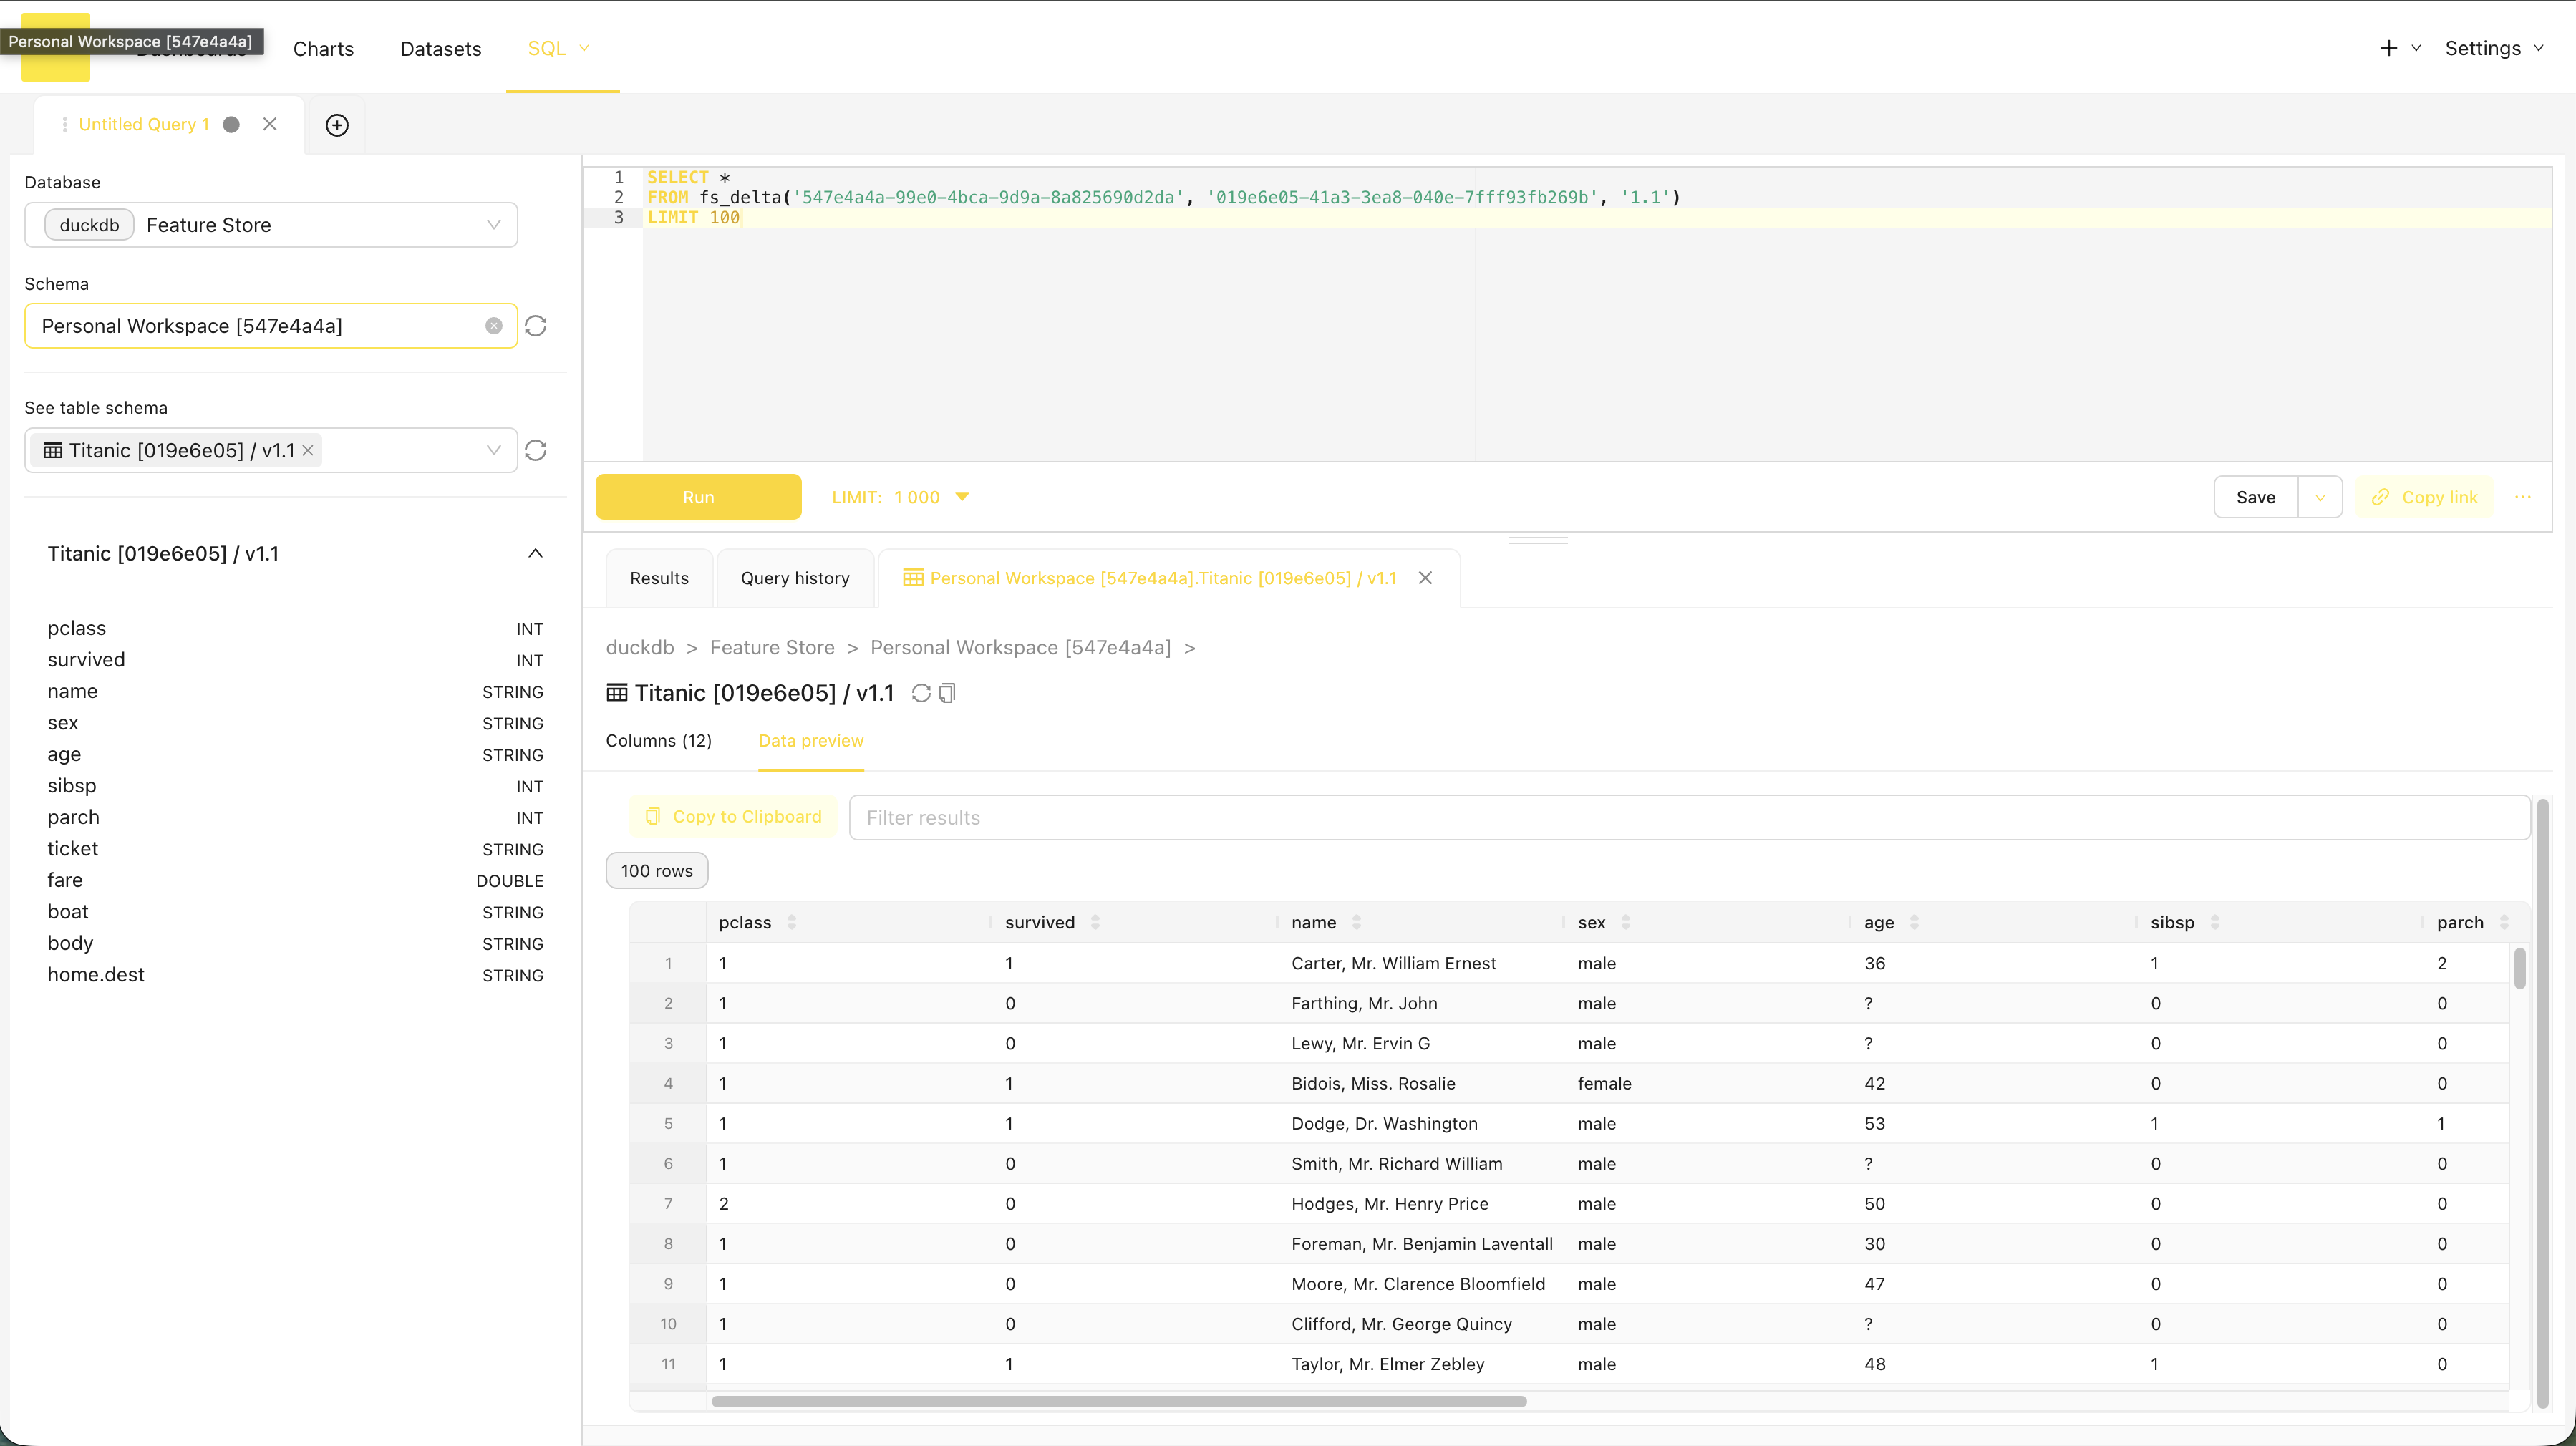Open the Database dropdown
Viewport: 2576px width, 1446px height.
click(270, 225)
